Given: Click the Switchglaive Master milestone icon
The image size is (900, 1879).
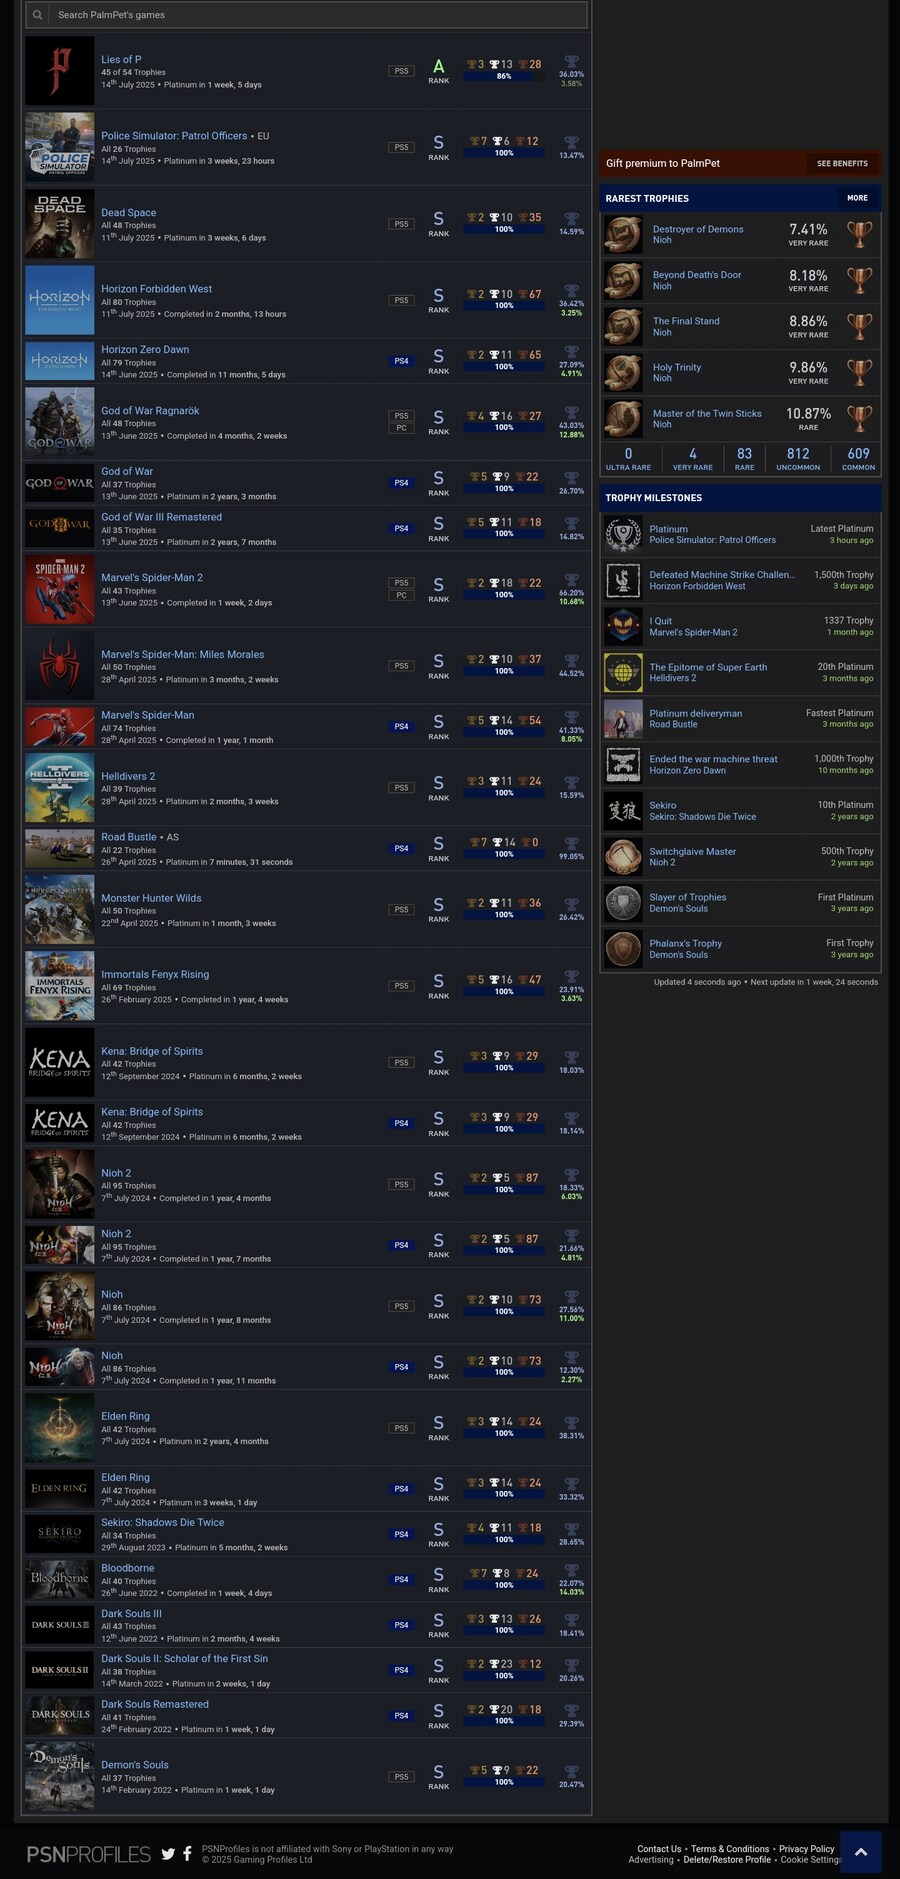Looking at the screenshot, I should pos(623,857).
